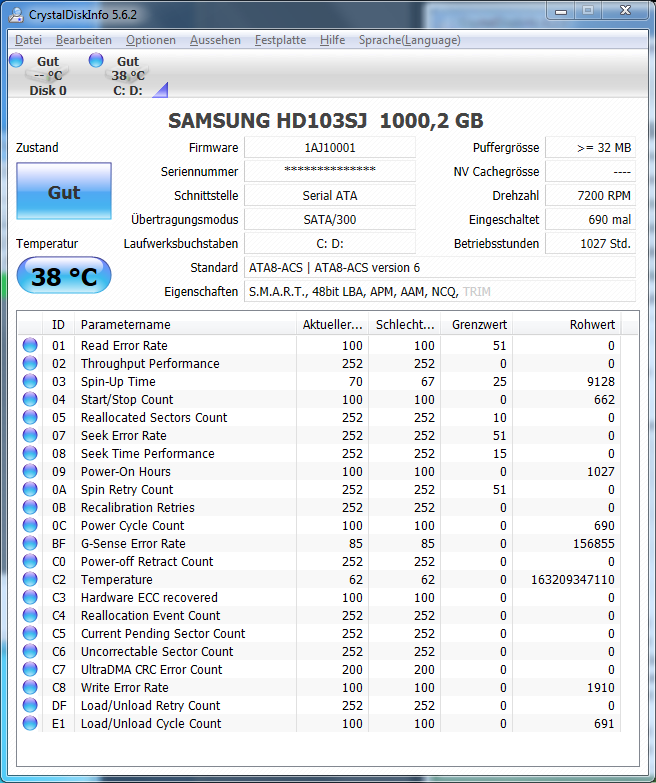
Task: Open the Optionen menu
Action: click(151, 40)
